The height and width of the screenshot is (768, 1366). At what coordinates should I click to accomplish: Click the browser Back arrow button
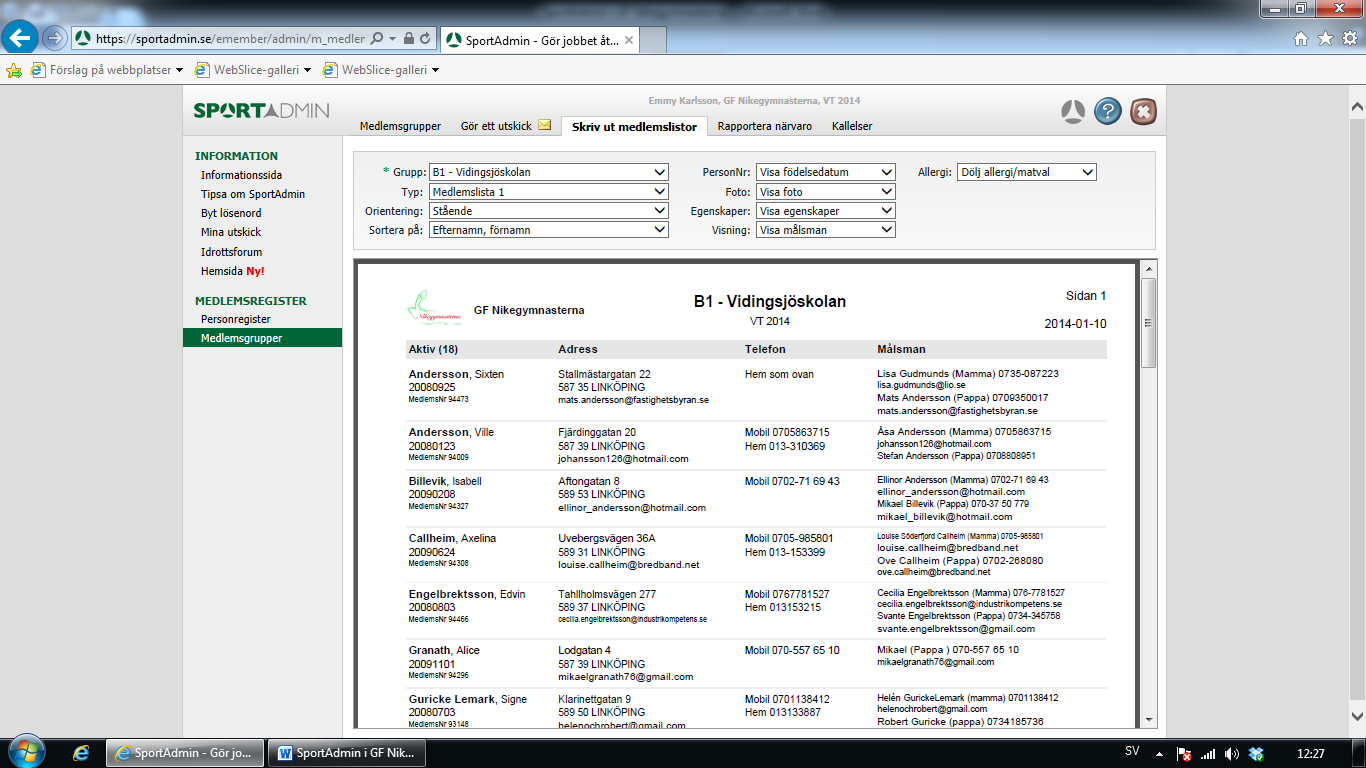tap(21, 38)
